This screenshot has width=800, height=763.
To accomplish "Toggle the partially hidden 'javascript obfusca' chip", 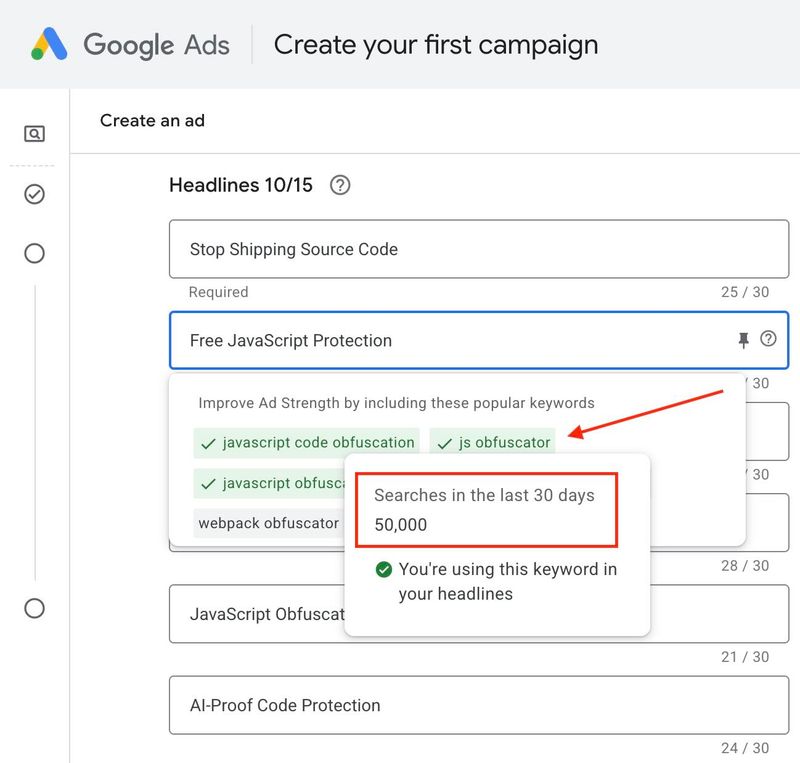I will [x=268, y=483].
